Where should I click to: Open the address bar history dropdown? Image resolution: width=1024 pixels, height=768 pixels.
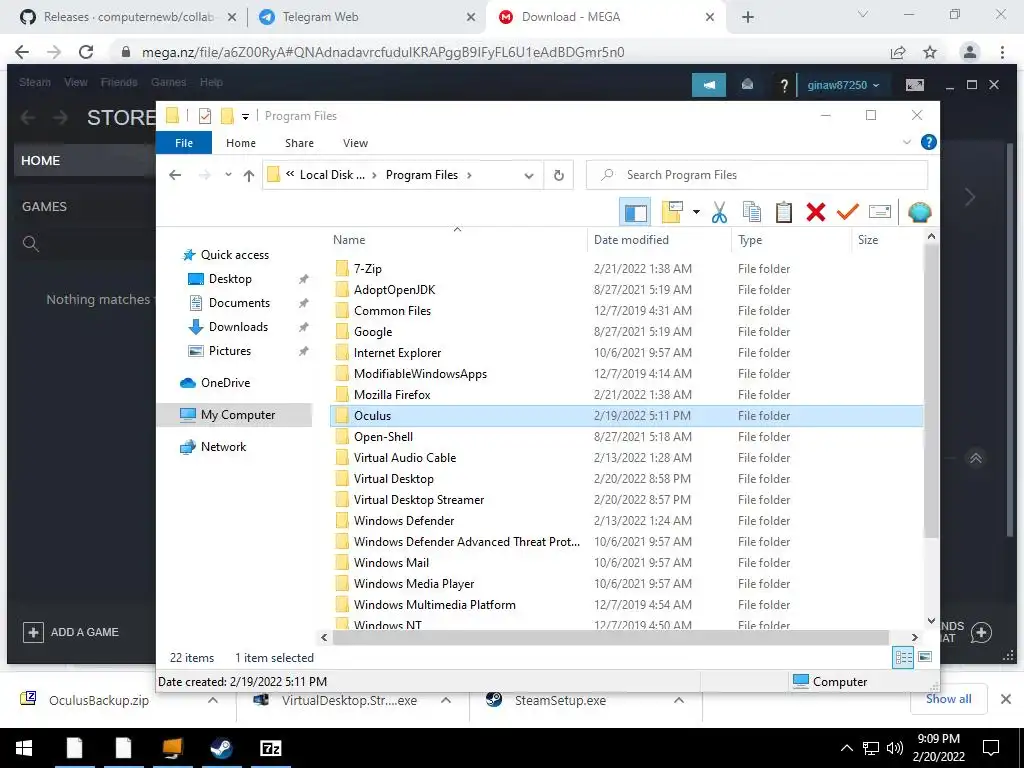pyautogui.click(x=529, y=175)
